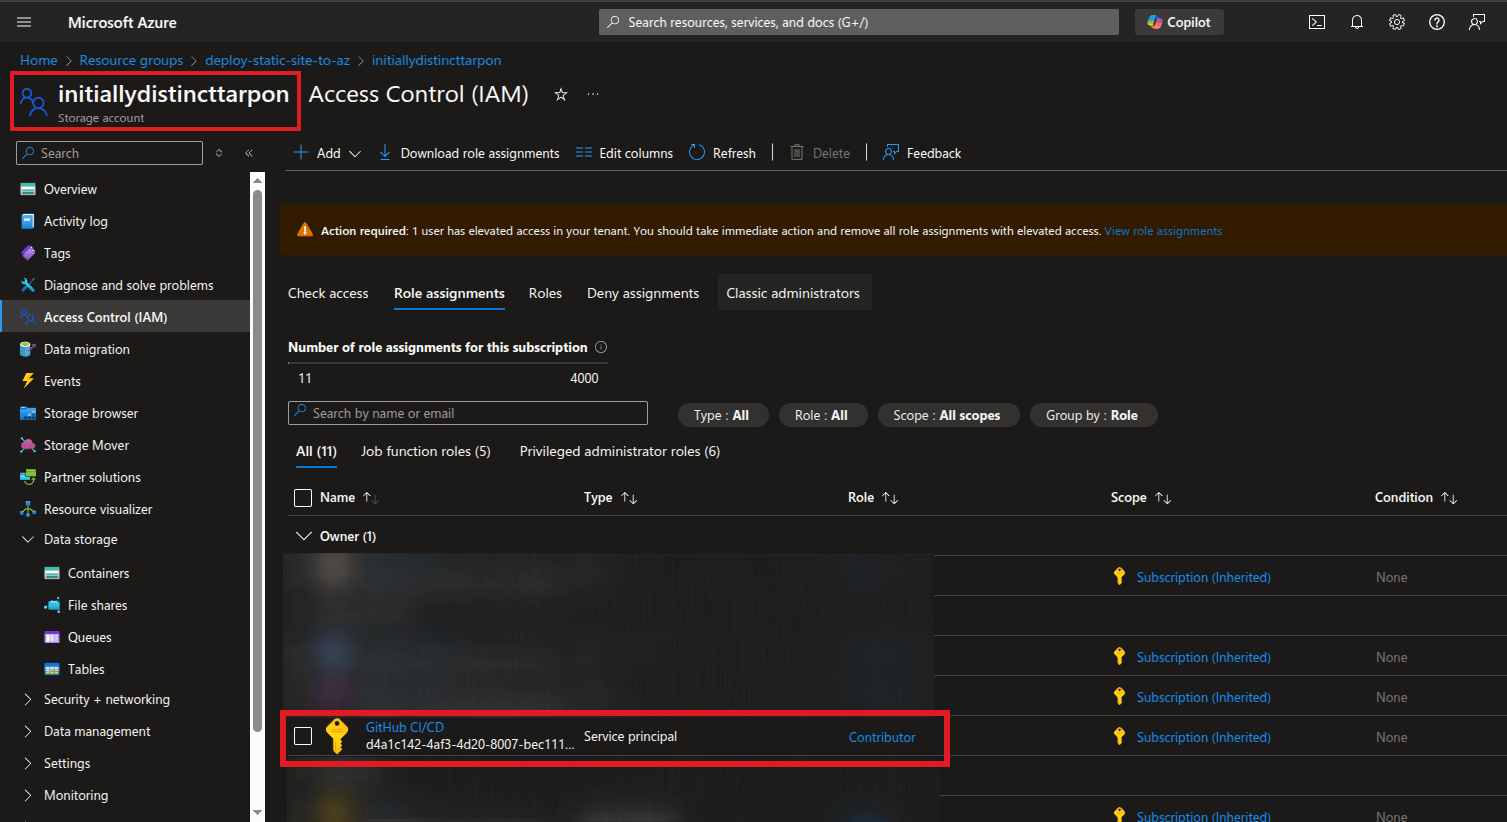Switch to the Deny assignments tab
Image resolution: width=1507 pixels, height=822 pixels.
(642, 293)
